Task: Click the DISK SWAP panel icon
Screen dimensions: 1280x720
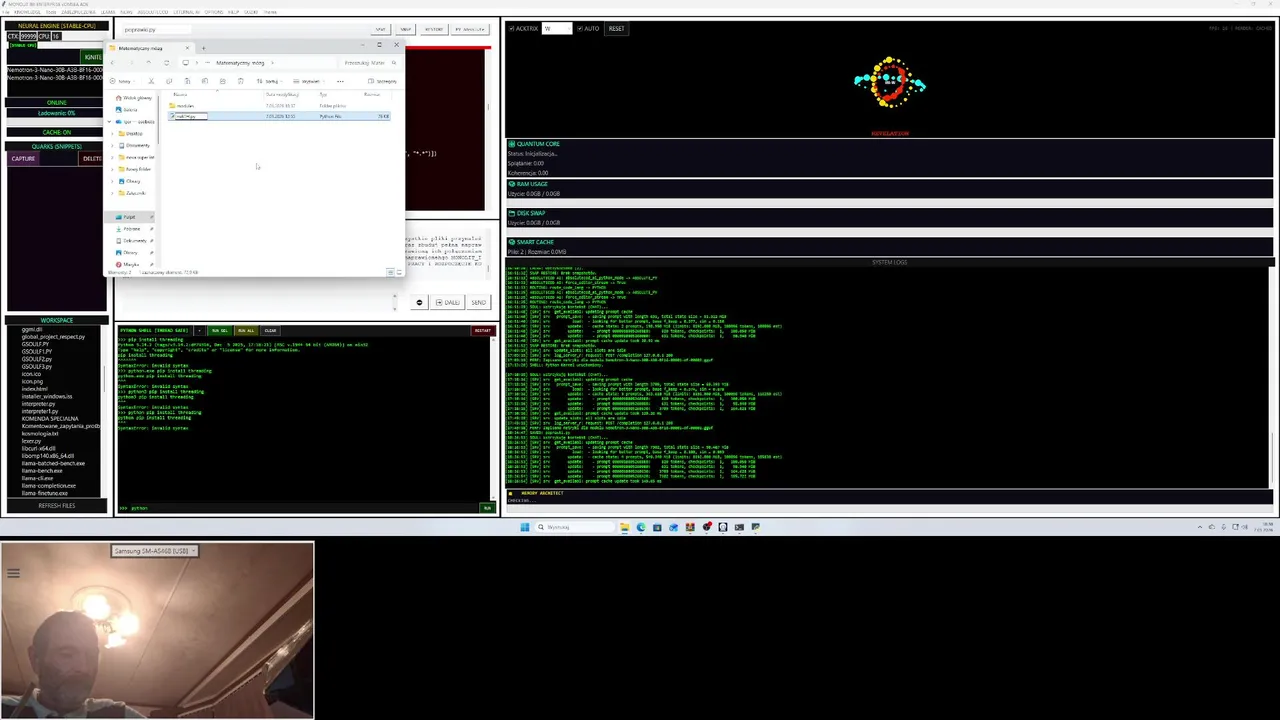Action: click(x=511, y=212)
